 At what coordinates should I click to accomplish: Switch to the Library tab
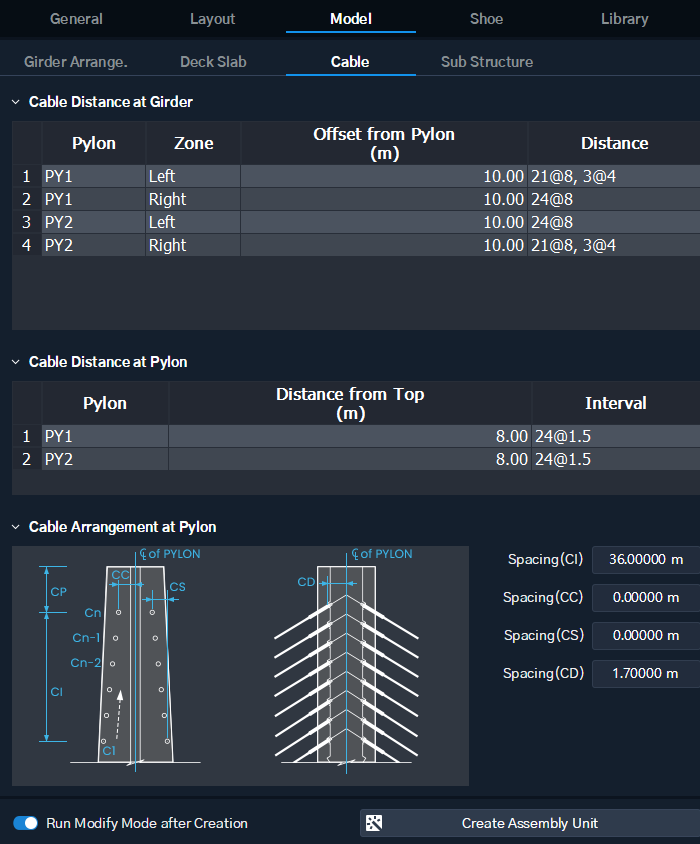pos(625,19)
